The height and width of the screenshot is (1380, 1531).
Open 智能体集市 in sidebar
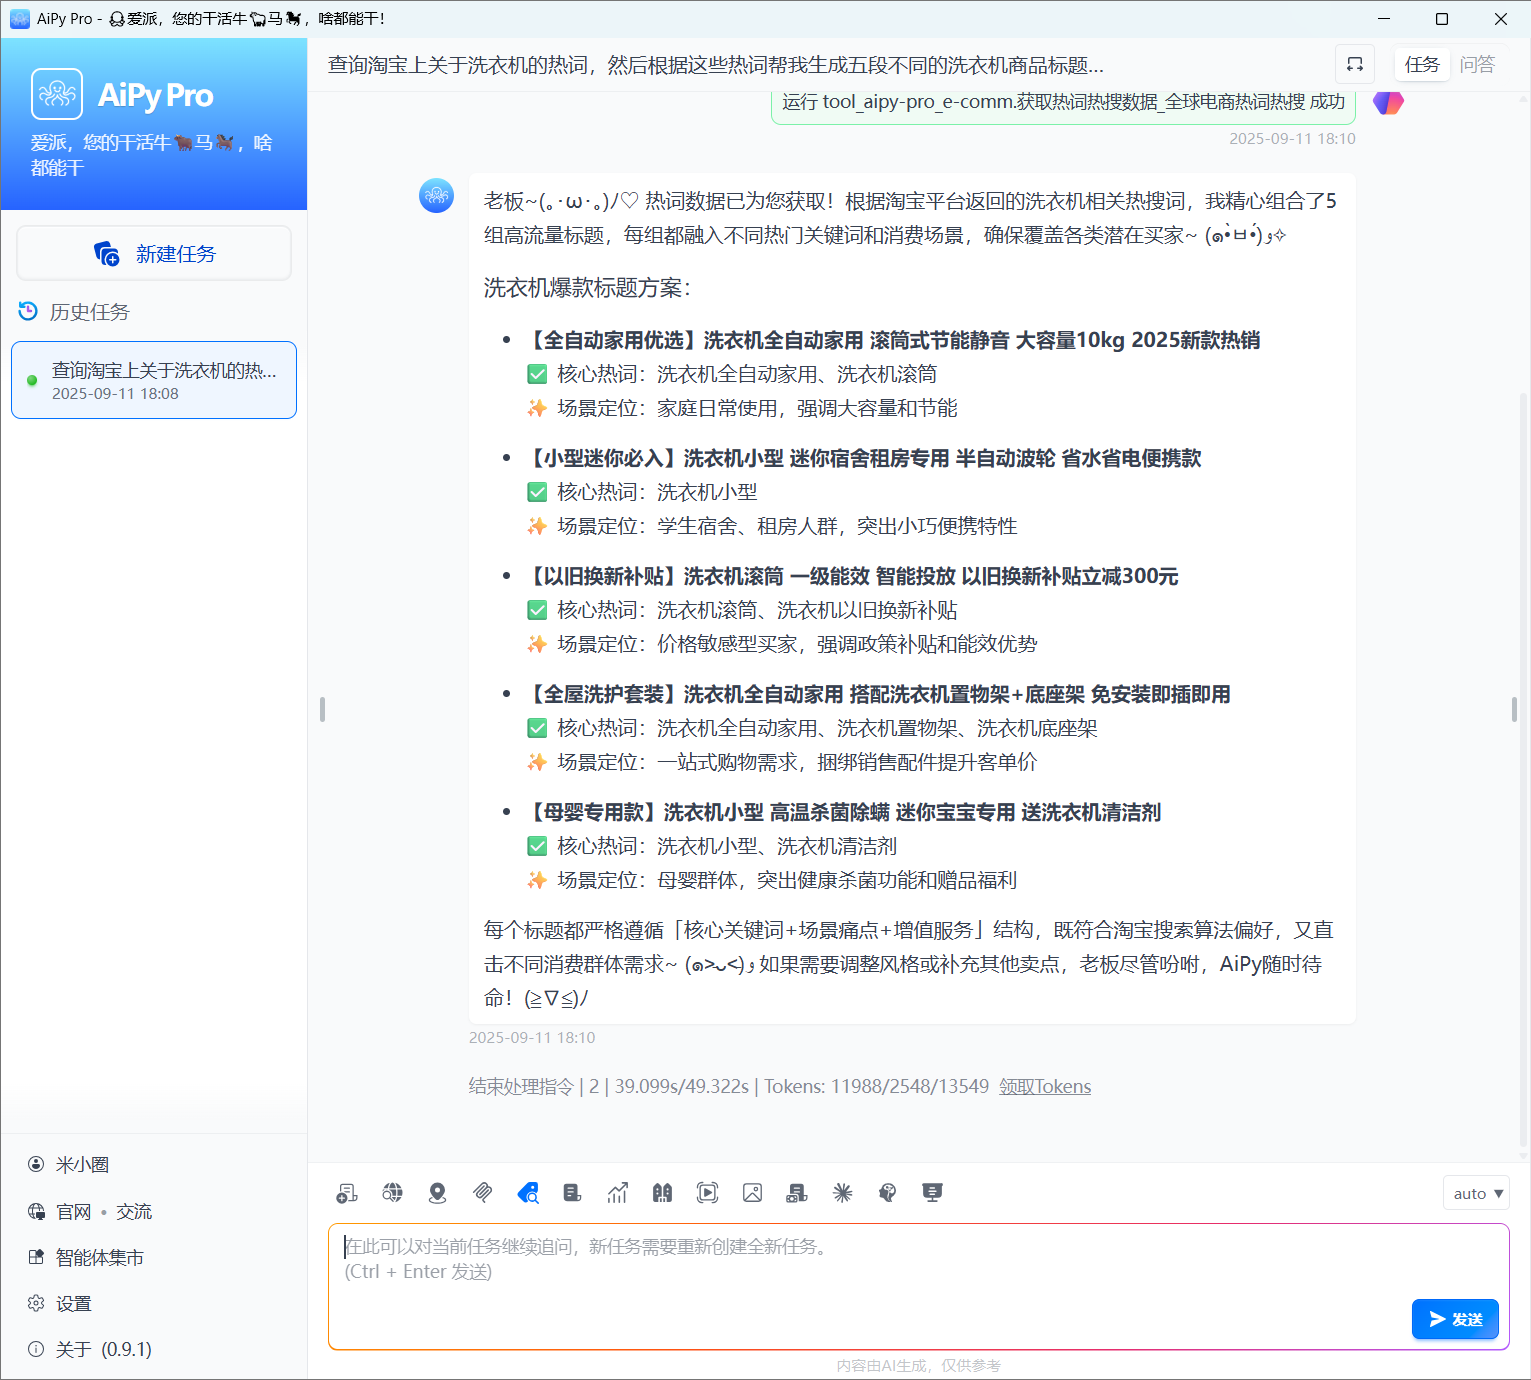(x=100, y=1258)
